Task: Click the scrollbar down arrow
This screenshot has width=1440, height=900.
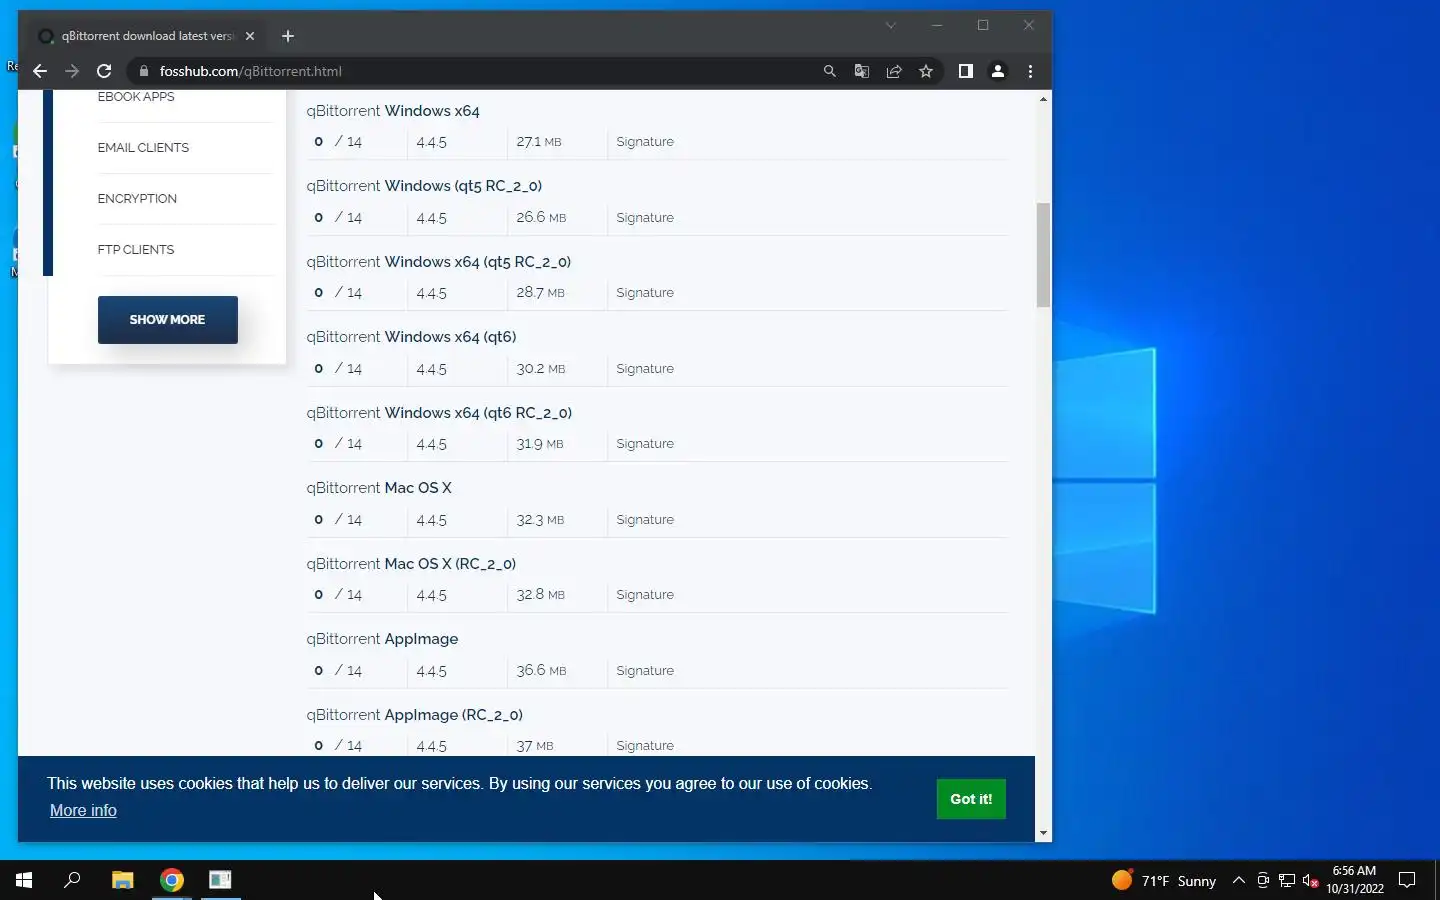Action: click(x=1043, y=833)
